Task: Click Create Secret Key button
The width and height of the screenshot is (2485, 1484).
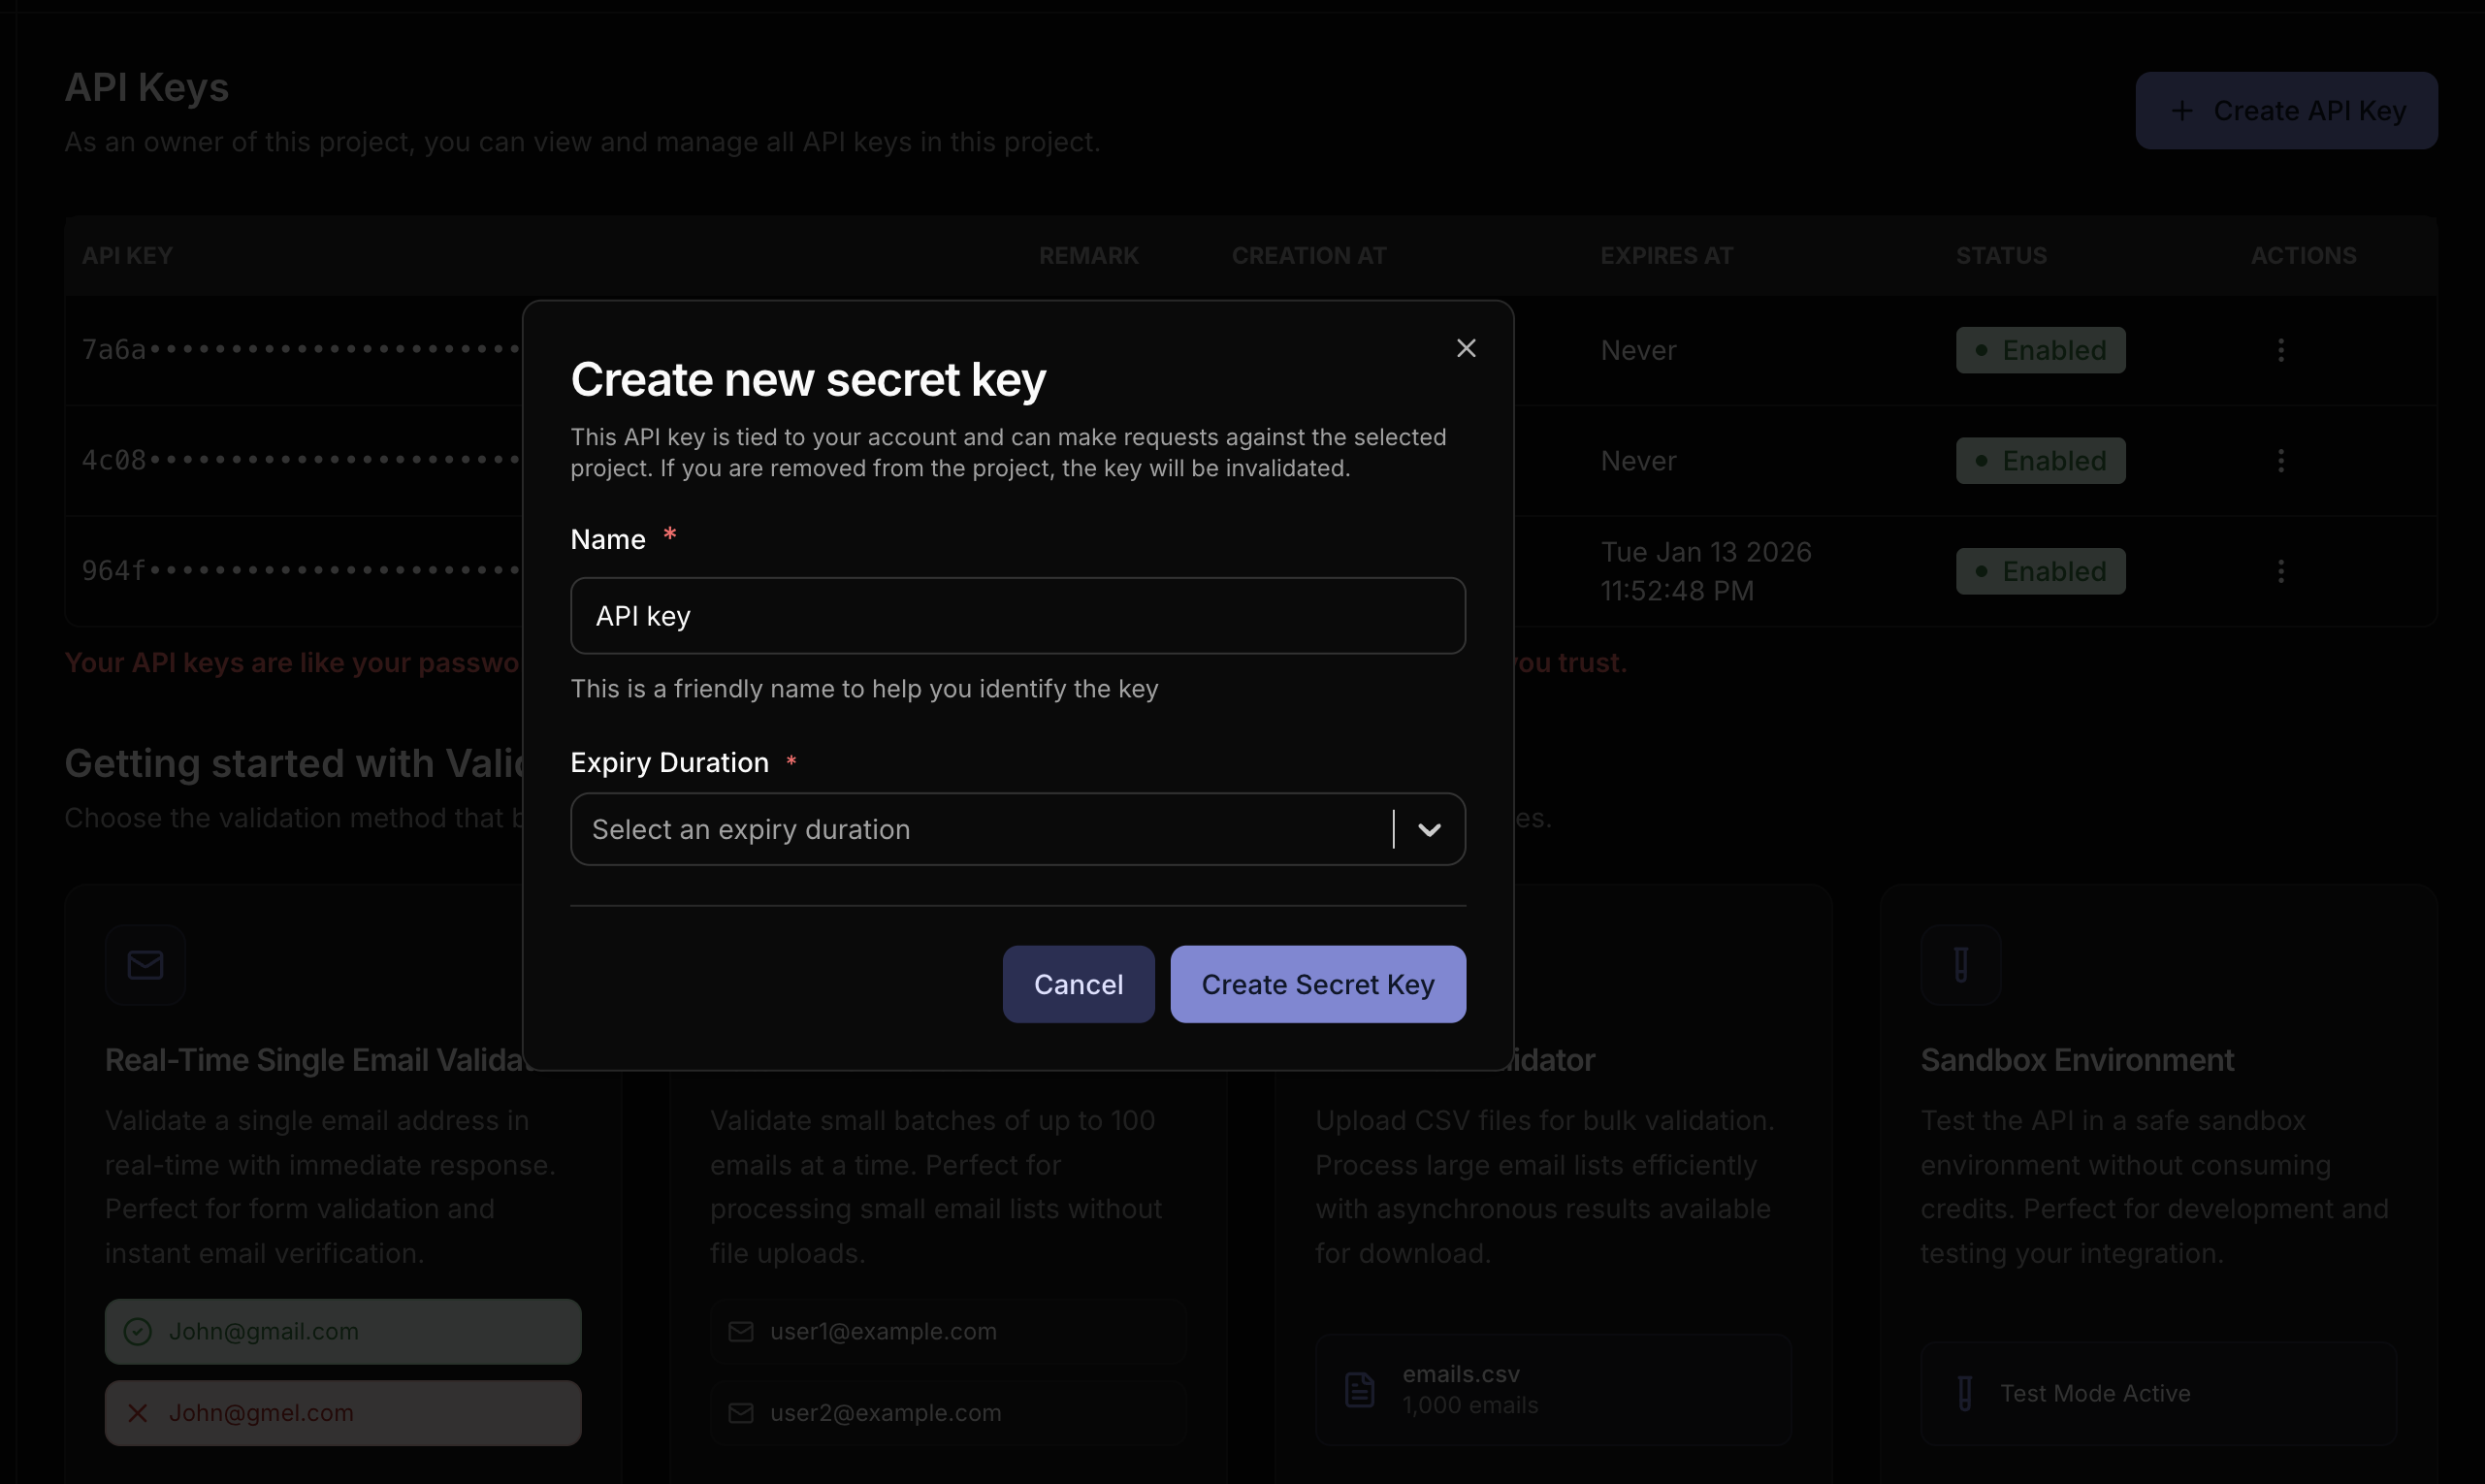Action: (x=1317, y=984)
